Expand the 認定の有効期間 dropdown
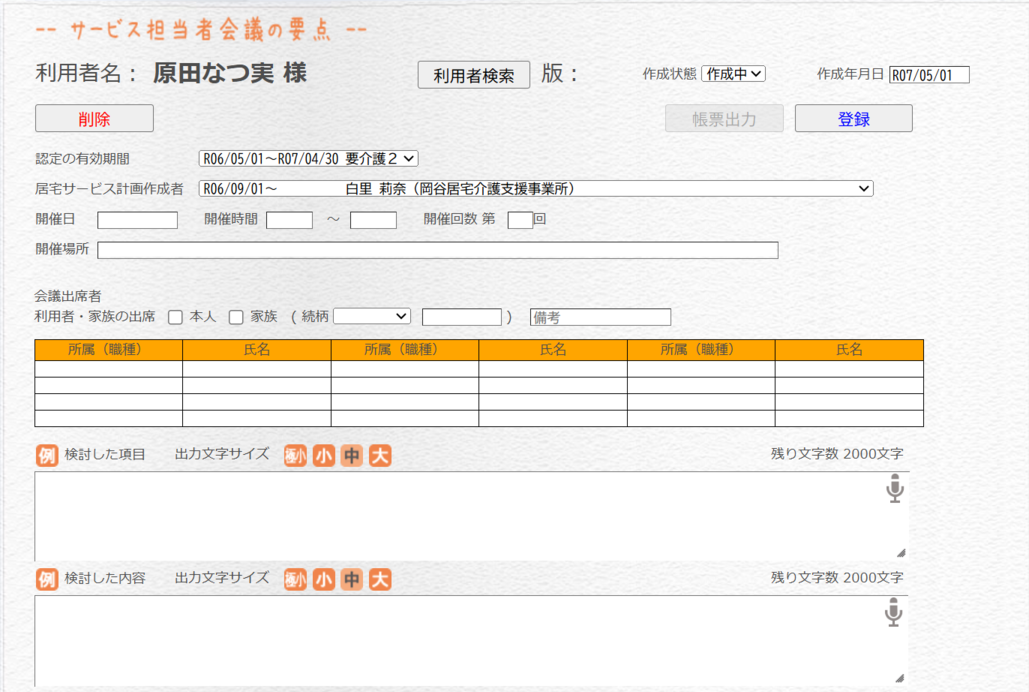Screen dimensions: 1029x692 308,158
